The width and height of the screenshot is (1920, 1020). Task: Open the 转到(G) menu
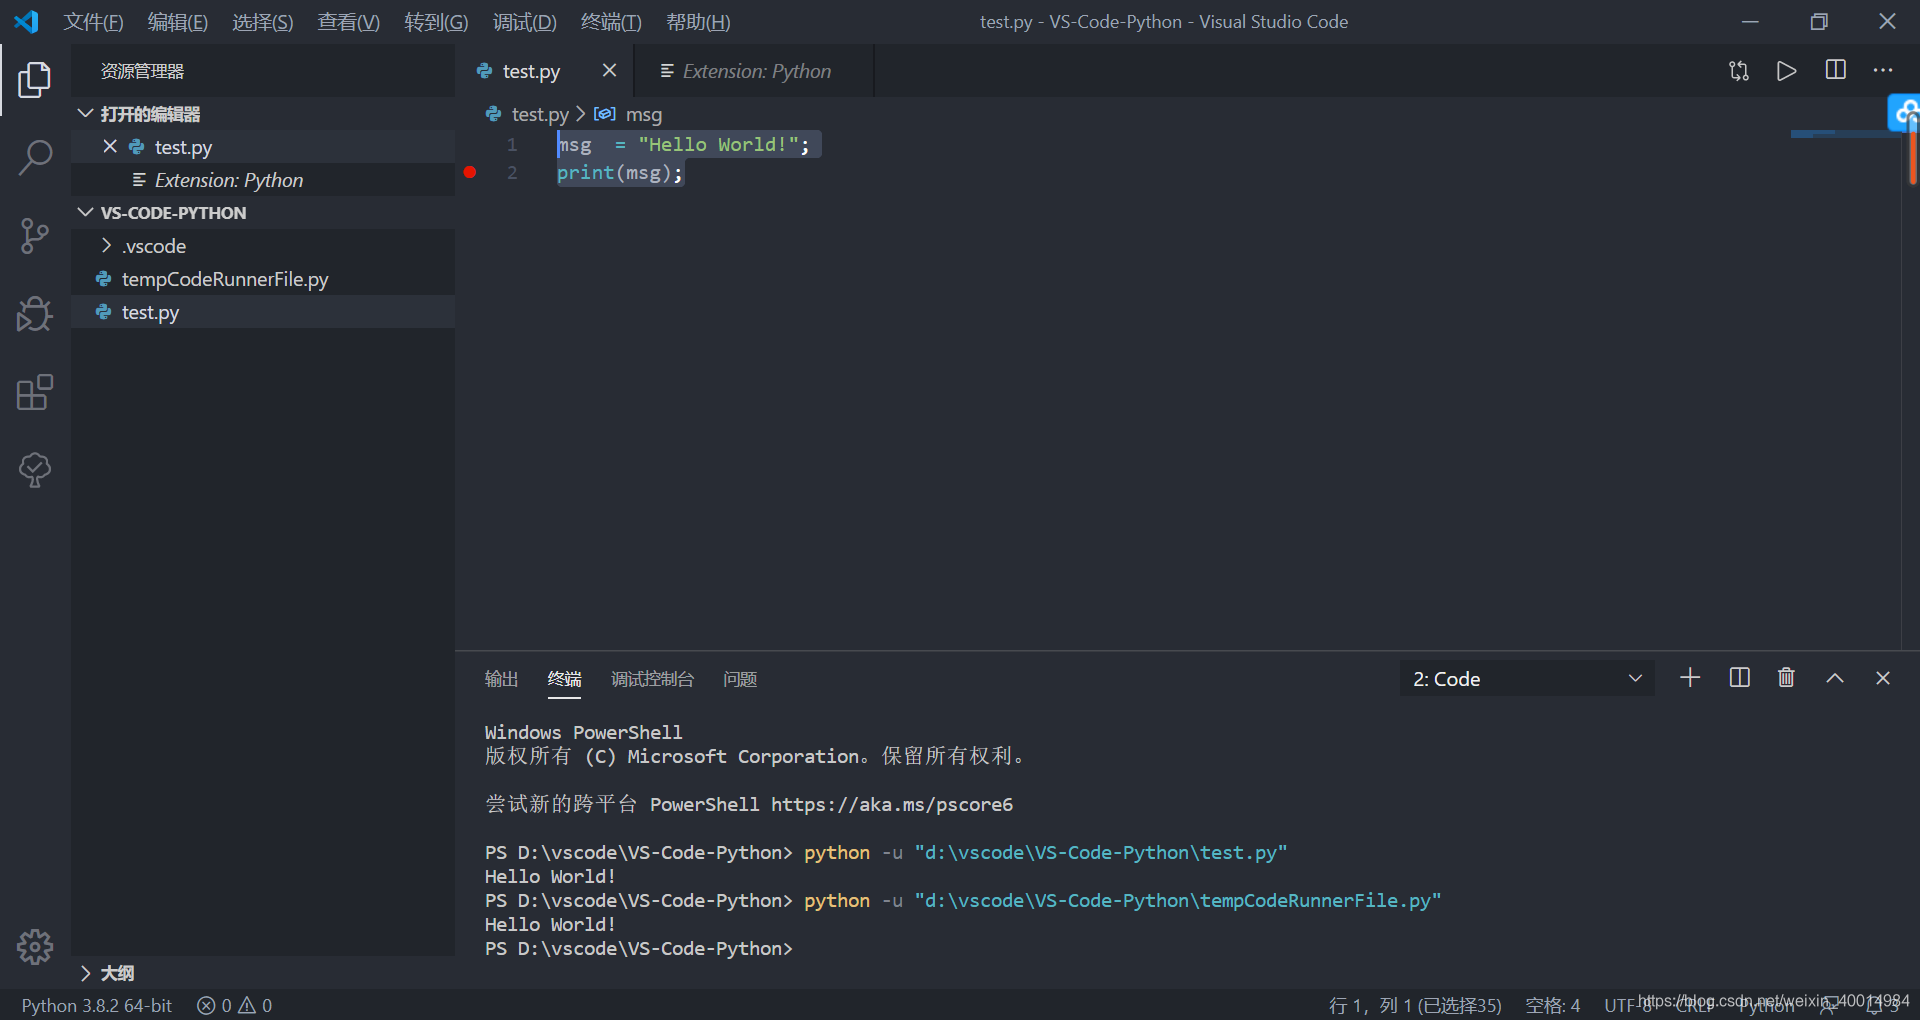[x=437, y=22]
